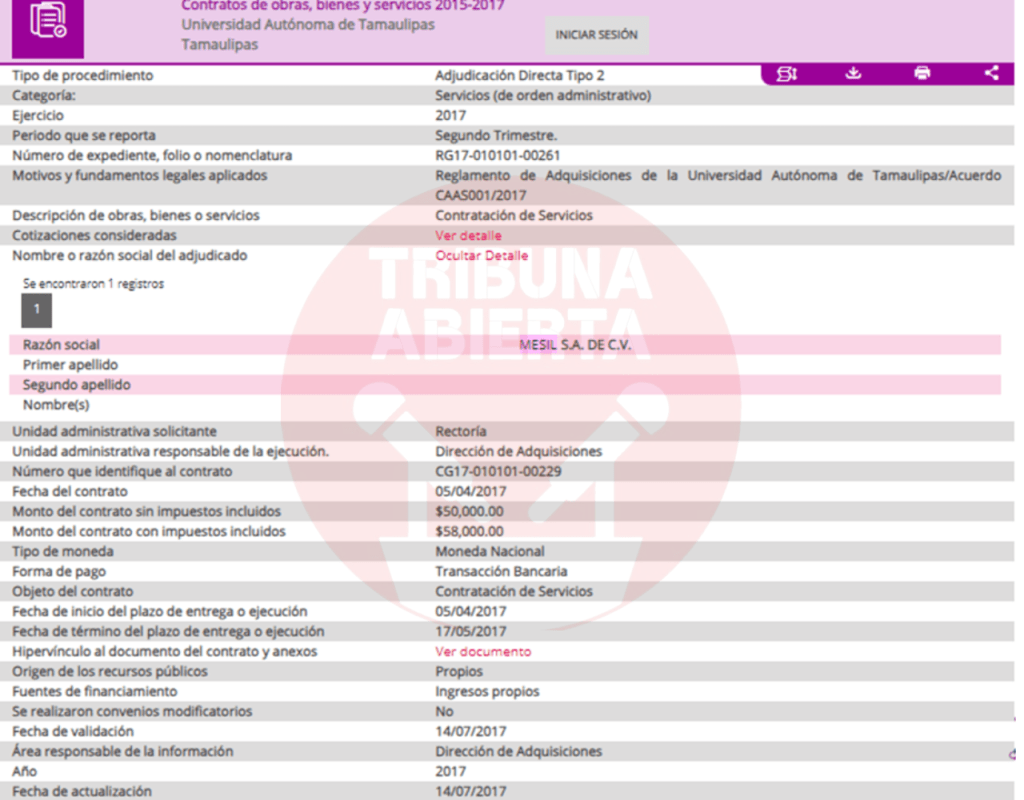Image resolution: width=1024 pixels, height=800 pixels.
Task: Click the 'Tamaulipas' state label in header
Action: [219, 45]
